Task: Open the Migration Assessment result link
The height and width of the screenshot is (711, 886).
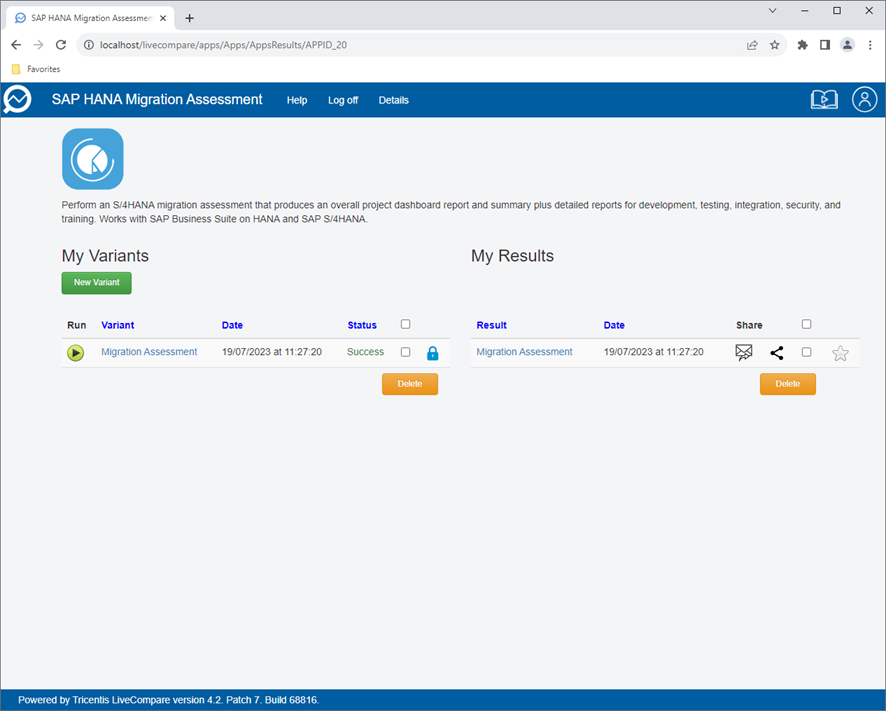Action: point(524,352)
